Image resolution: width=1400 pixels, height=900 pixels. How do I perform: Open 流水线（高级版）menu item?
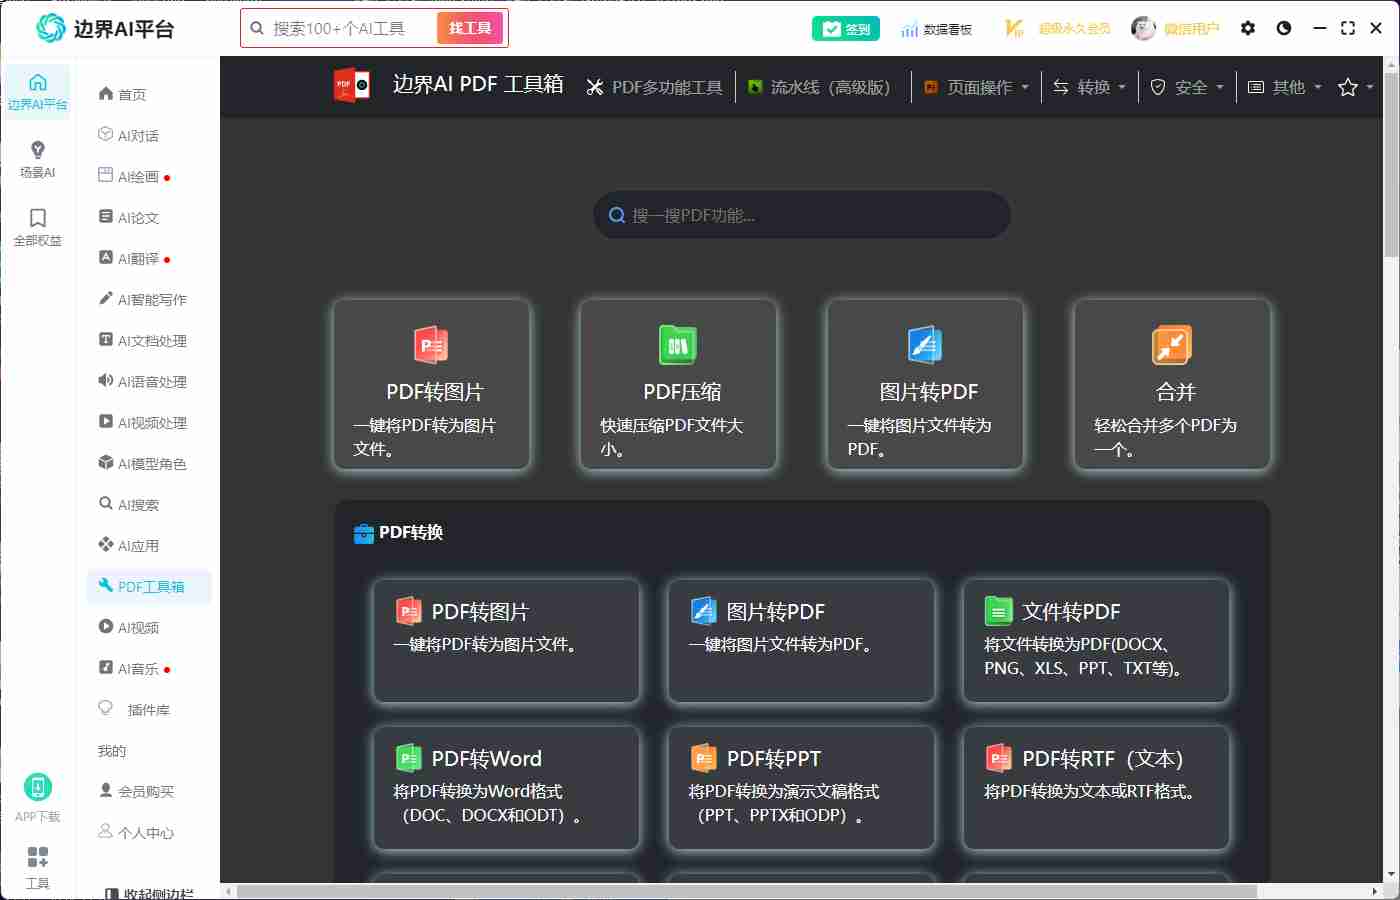pos(820,87)
